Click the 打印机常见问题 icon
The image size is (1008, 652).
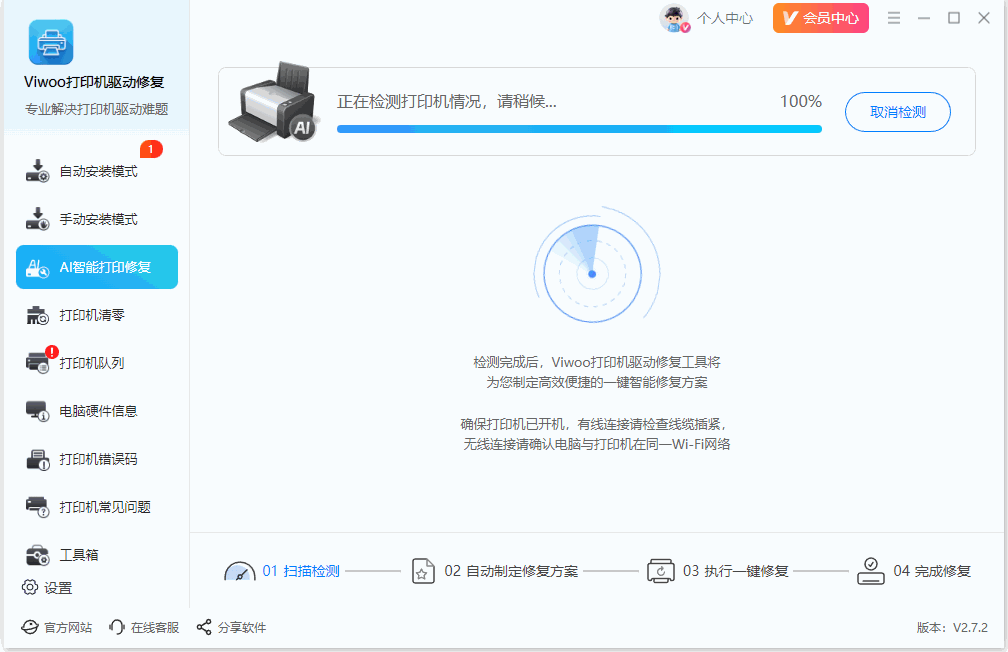(37, 507)
